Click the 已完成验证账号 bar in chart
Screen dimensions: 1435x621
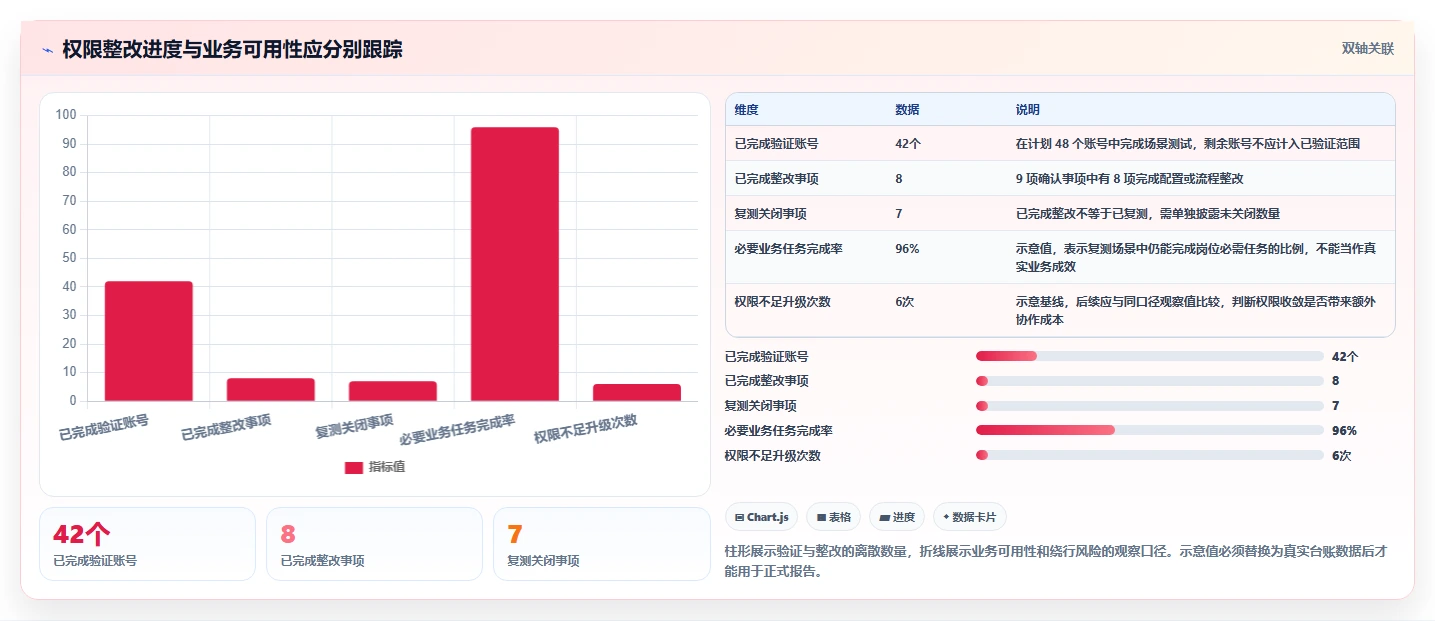pyautogui.click(x=149, y=341)
